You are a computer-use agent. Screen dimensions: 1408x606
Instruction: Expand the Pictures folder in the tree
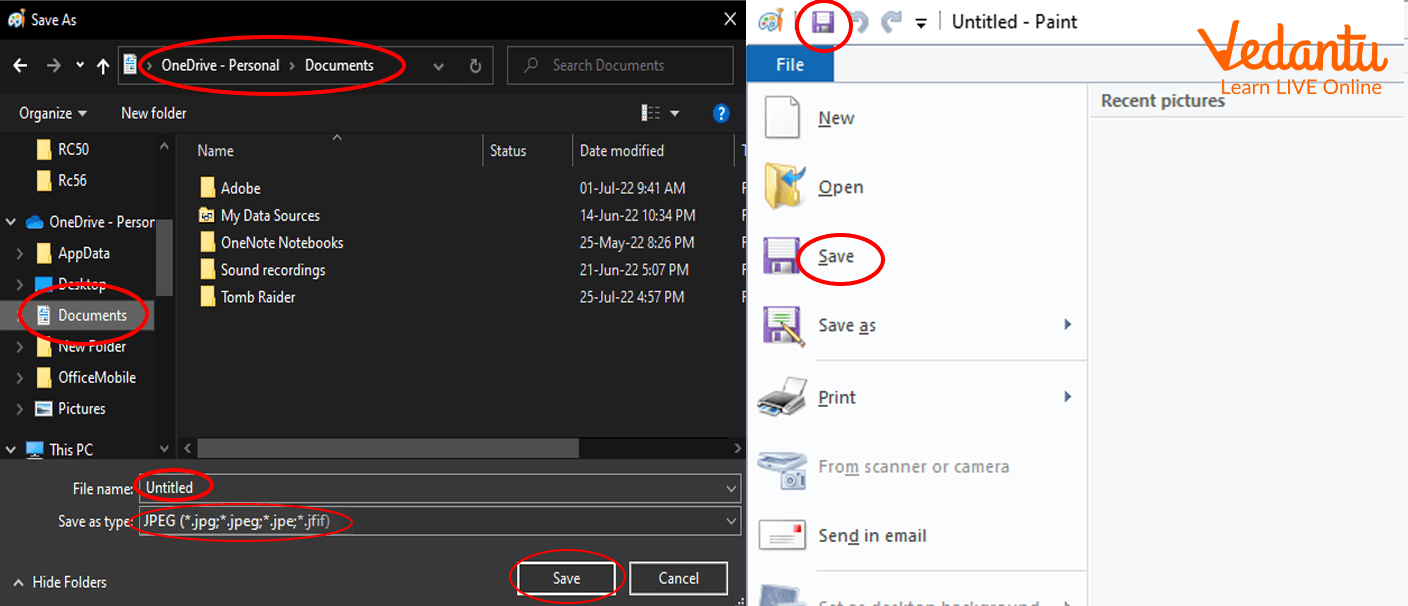(21, 409)
